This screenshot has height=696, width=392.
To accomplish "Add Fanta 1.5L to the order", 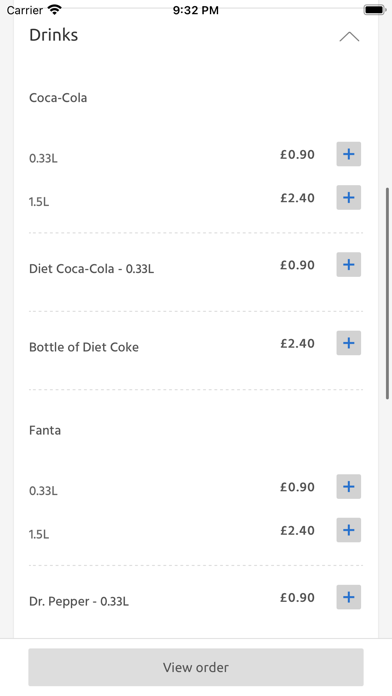I will [348, 530].
